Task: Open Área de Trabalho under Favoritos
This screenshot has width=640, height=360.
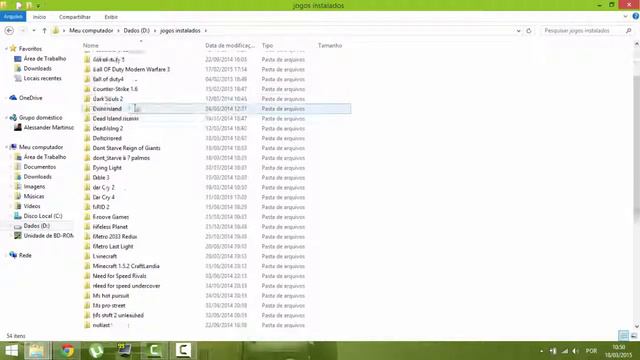Action: 44,59
